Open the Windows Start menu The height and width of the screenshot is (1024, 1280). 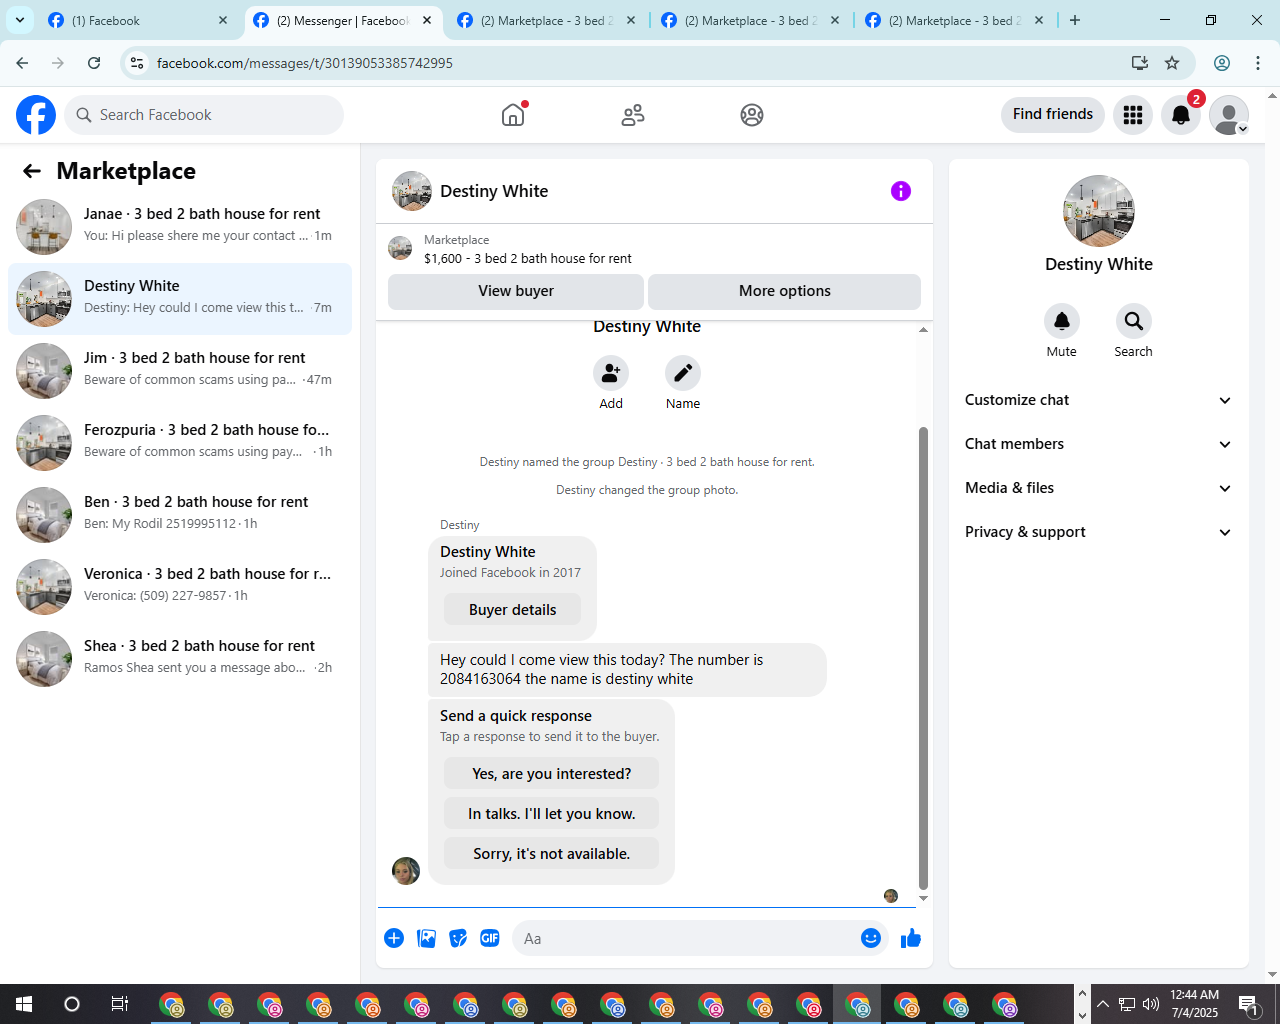point(24,1004)
